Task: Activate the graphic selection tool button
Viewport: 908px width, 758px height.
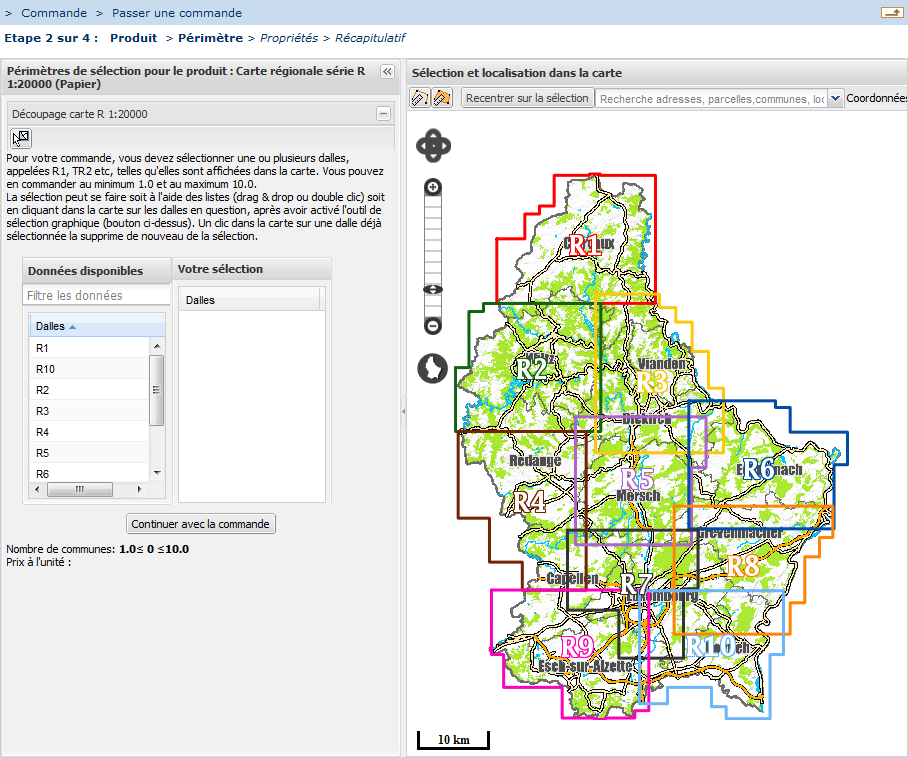Action: tap(20, 138)
